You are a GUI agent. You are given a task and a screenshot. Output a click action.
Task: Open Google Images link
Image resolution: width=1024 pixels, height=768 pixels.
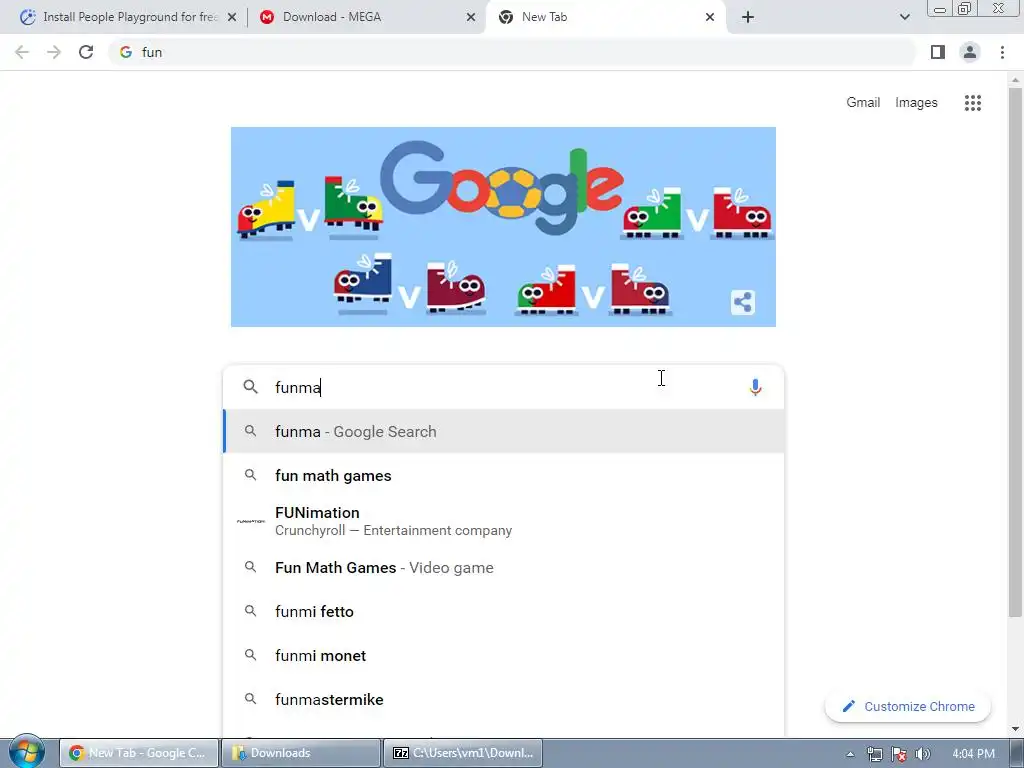tap(916, 103)
